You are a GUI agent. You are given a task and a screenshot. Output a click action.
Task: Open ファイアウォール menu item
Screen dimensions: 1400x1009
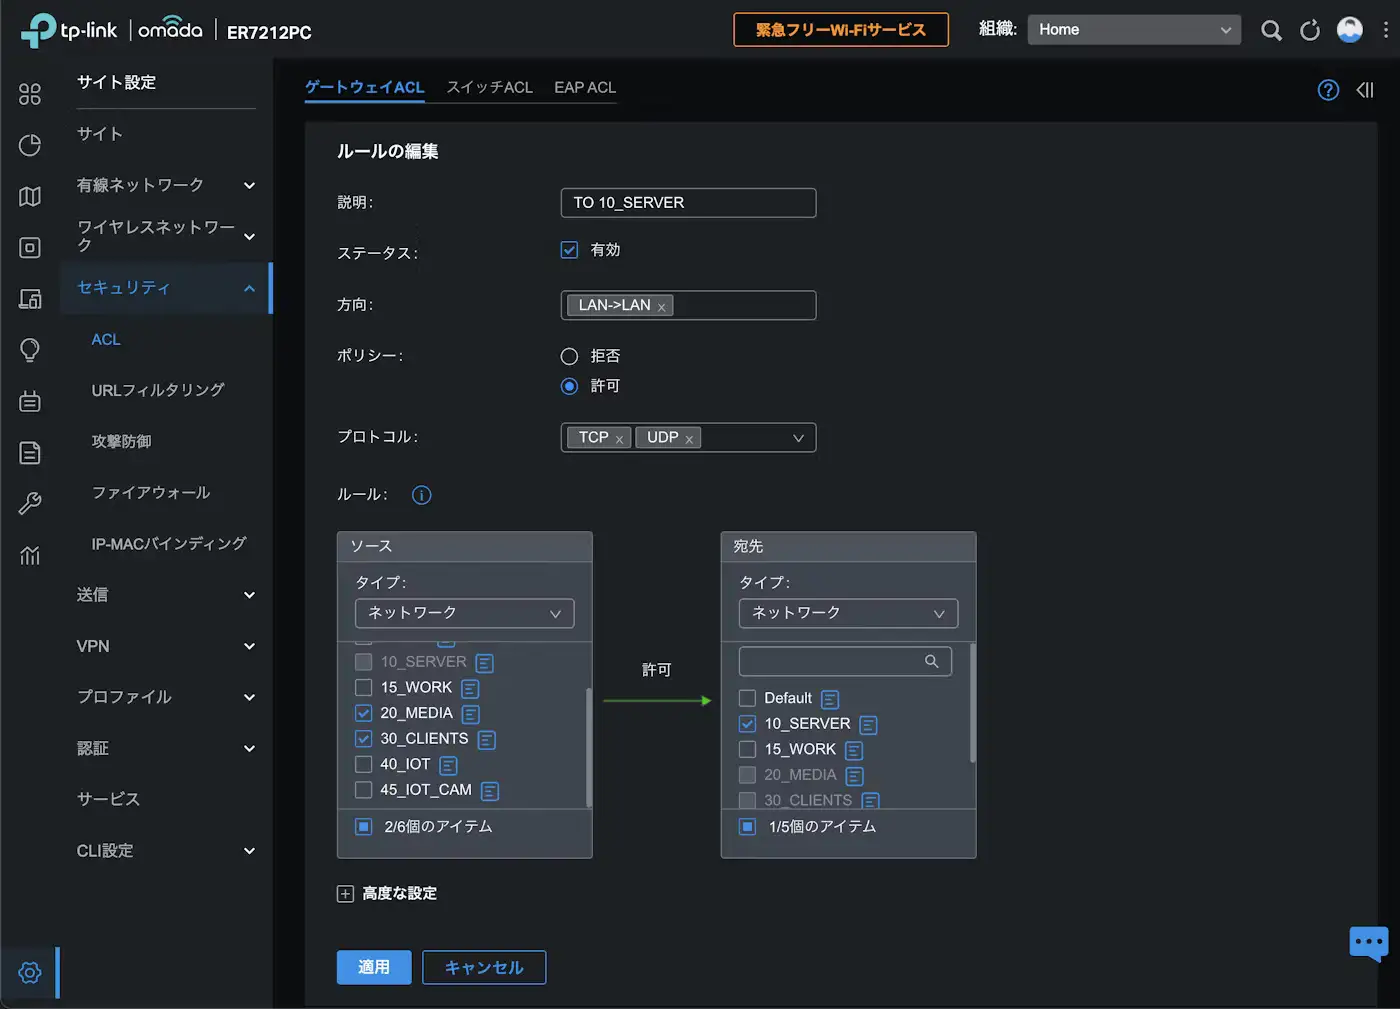pos(151,492)
